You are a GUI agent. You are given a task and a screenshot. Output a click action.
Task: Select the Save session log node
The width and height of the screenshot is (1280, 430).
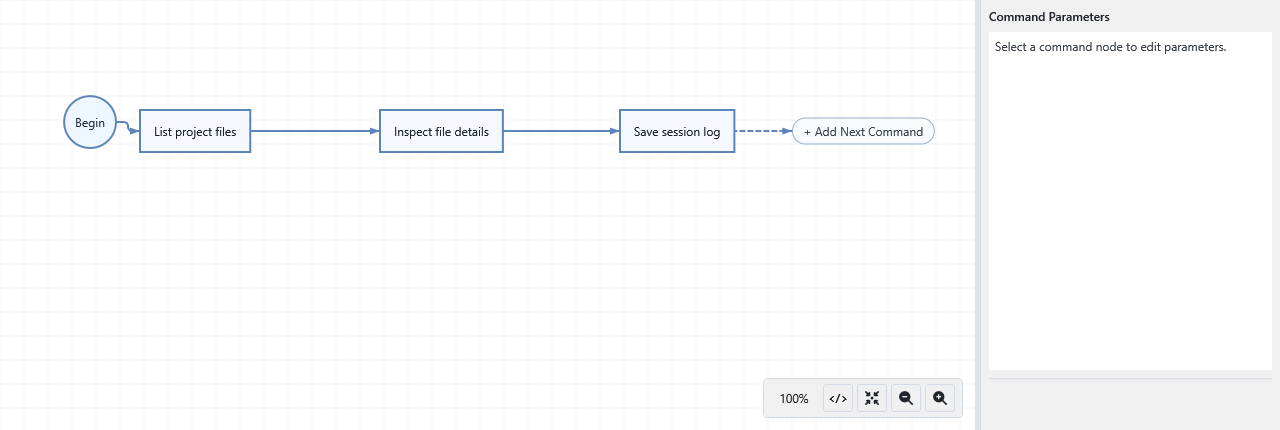677,131
